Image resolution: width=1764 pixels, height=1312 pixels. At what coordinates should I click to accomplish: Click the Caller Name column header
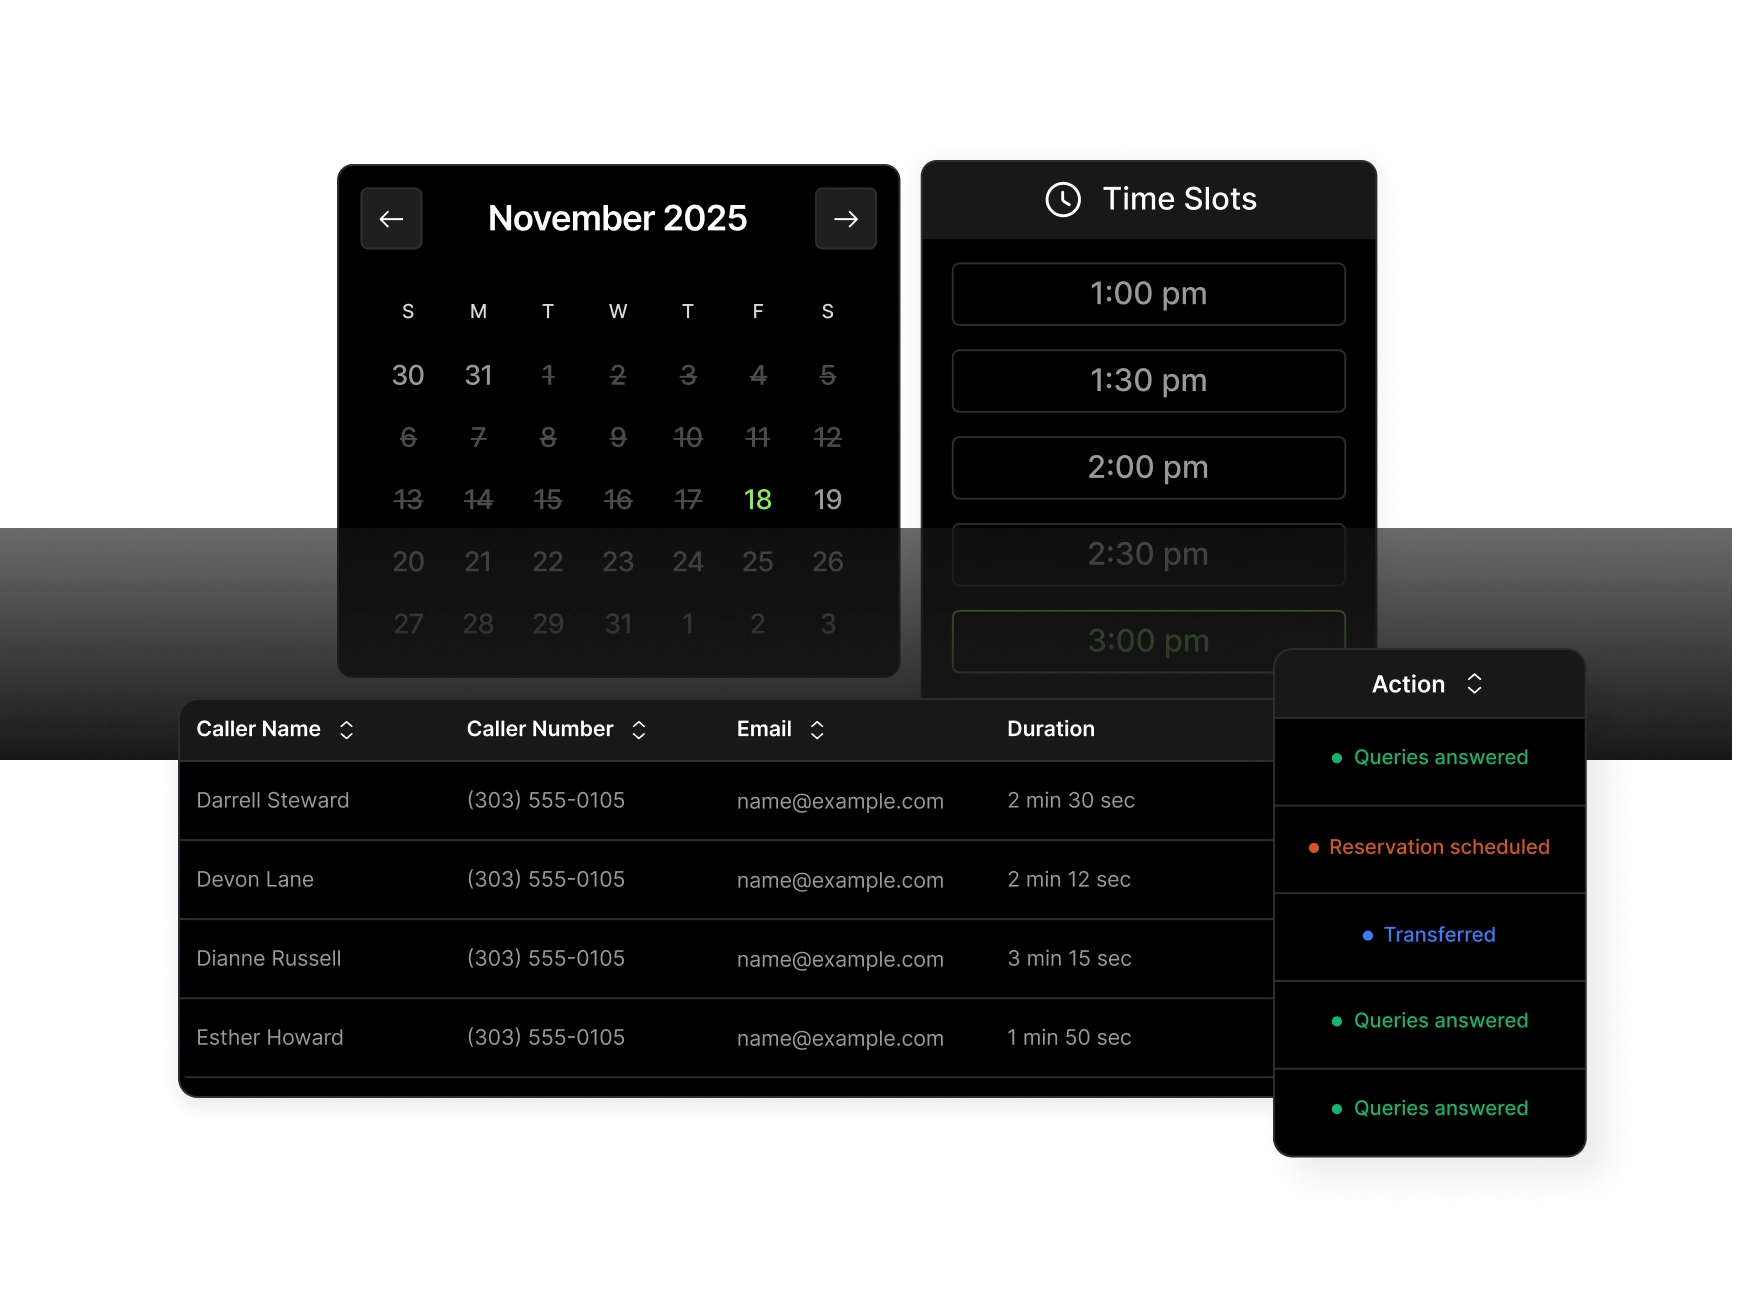[259, 729]
